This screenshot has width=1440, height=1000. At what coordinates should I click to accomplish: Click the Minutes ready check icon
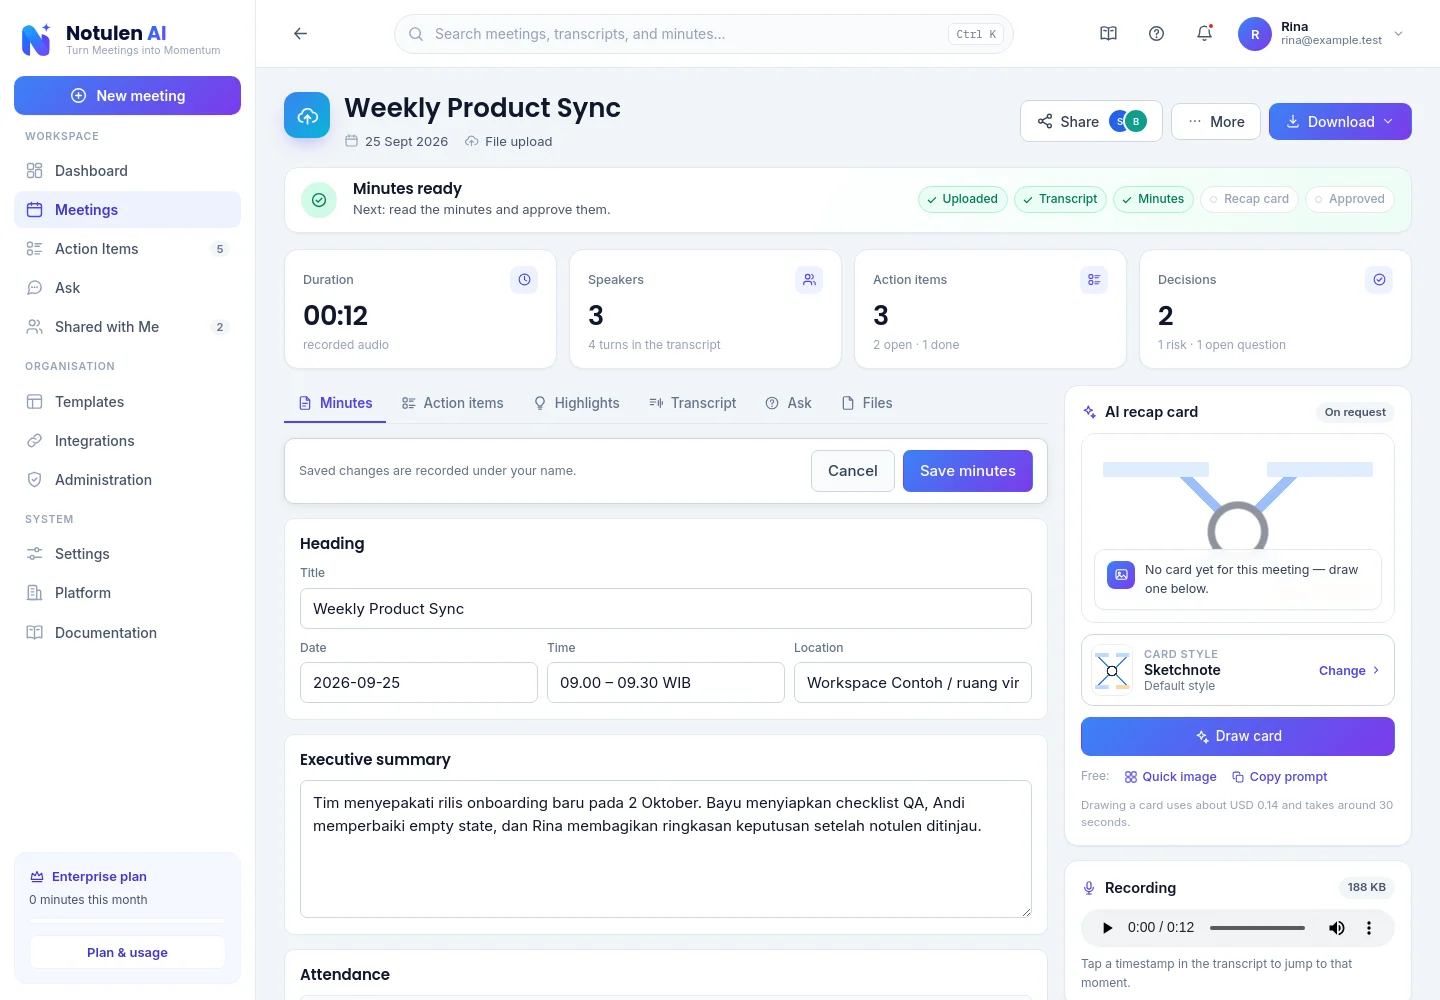tap(319, 200)
